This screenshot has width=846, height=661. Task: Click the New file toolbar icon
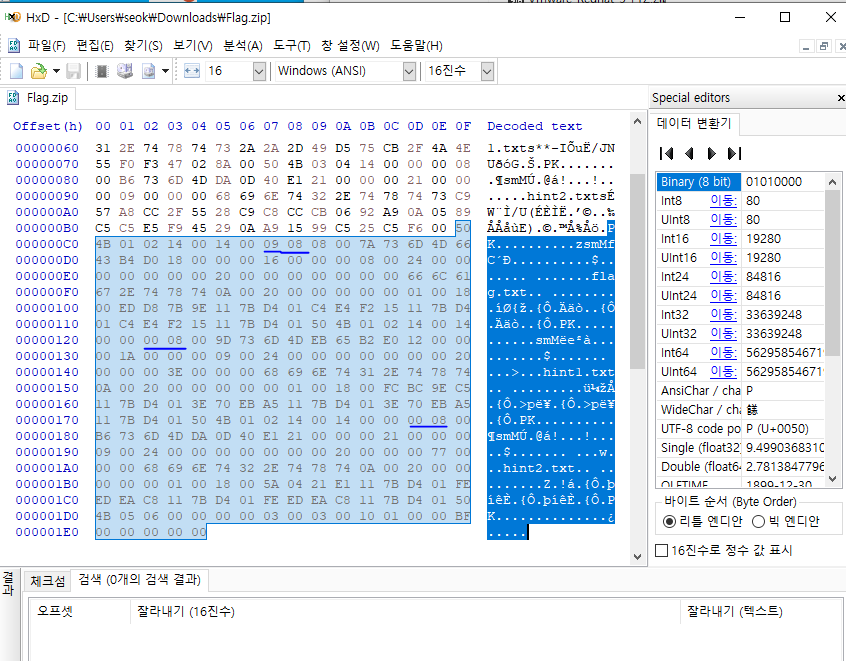pyautogui.click(x=17, y=71)
